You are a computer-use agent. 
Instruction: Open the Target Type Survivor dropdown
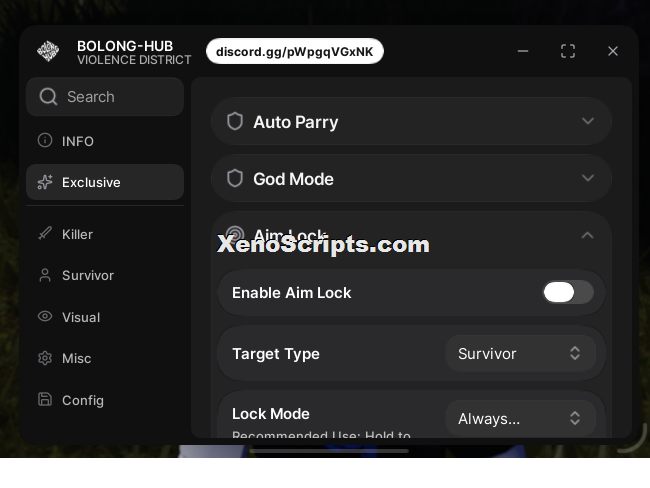(521, 353)
